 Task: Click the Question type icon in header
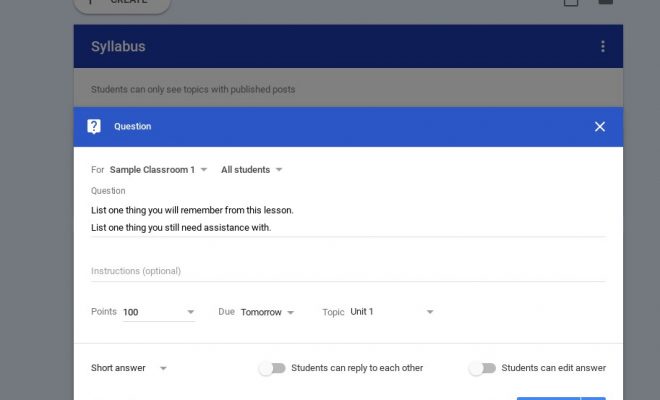point(94,126)
